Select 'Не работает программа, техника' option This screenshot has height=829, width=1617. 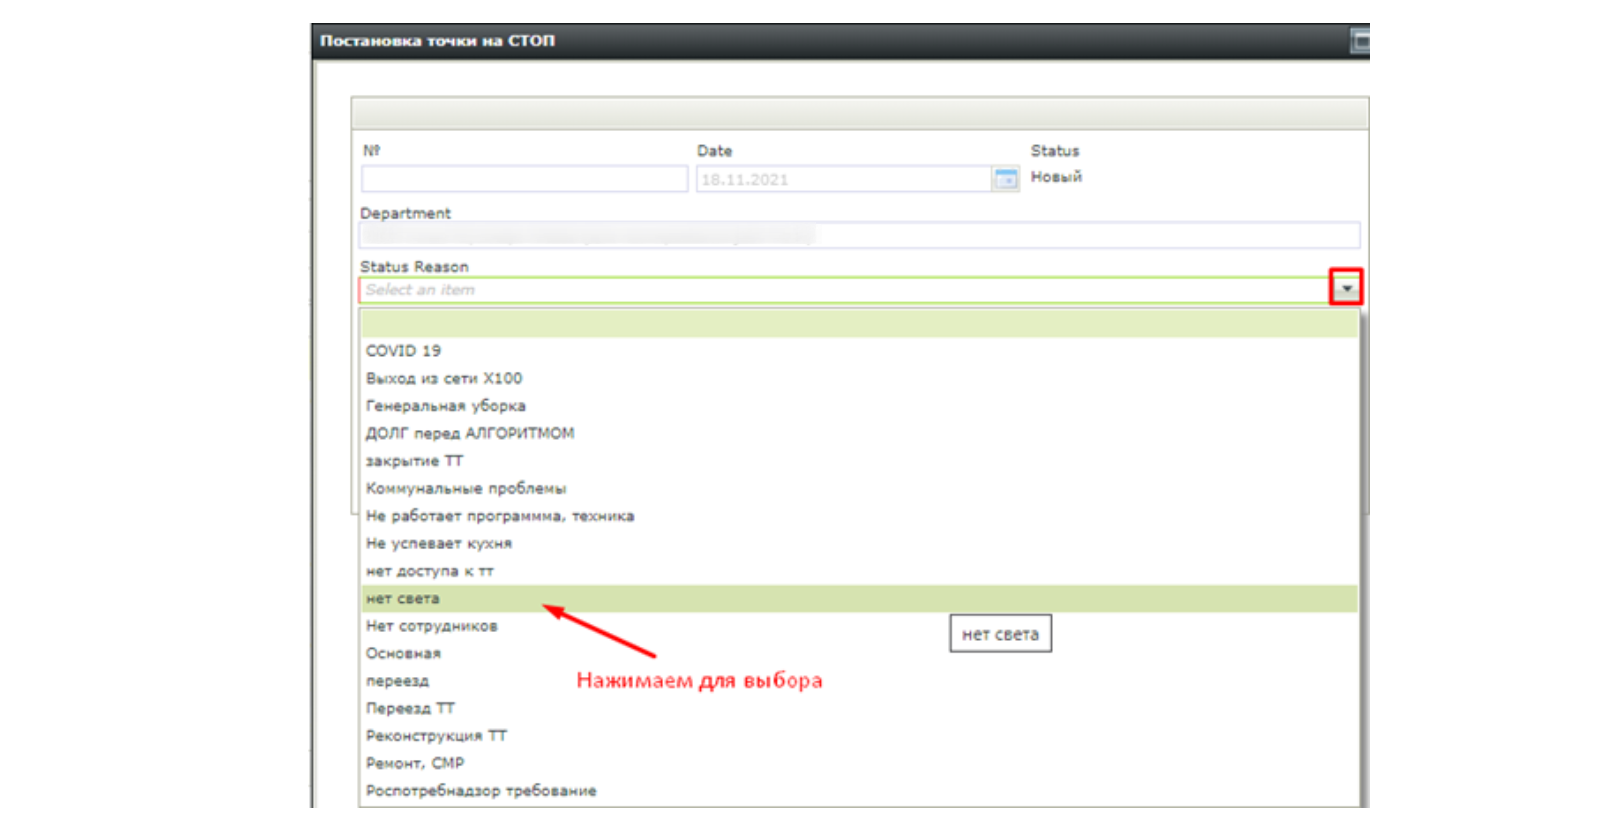click(859, 516)
